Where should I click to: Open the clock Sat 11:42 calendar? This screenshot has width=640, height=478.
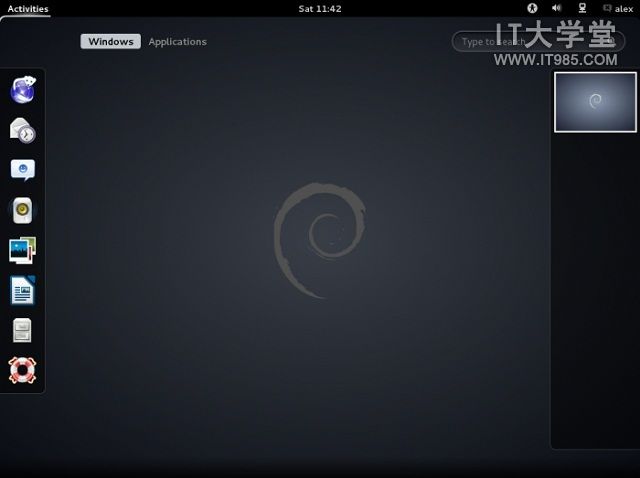point(320,9)
